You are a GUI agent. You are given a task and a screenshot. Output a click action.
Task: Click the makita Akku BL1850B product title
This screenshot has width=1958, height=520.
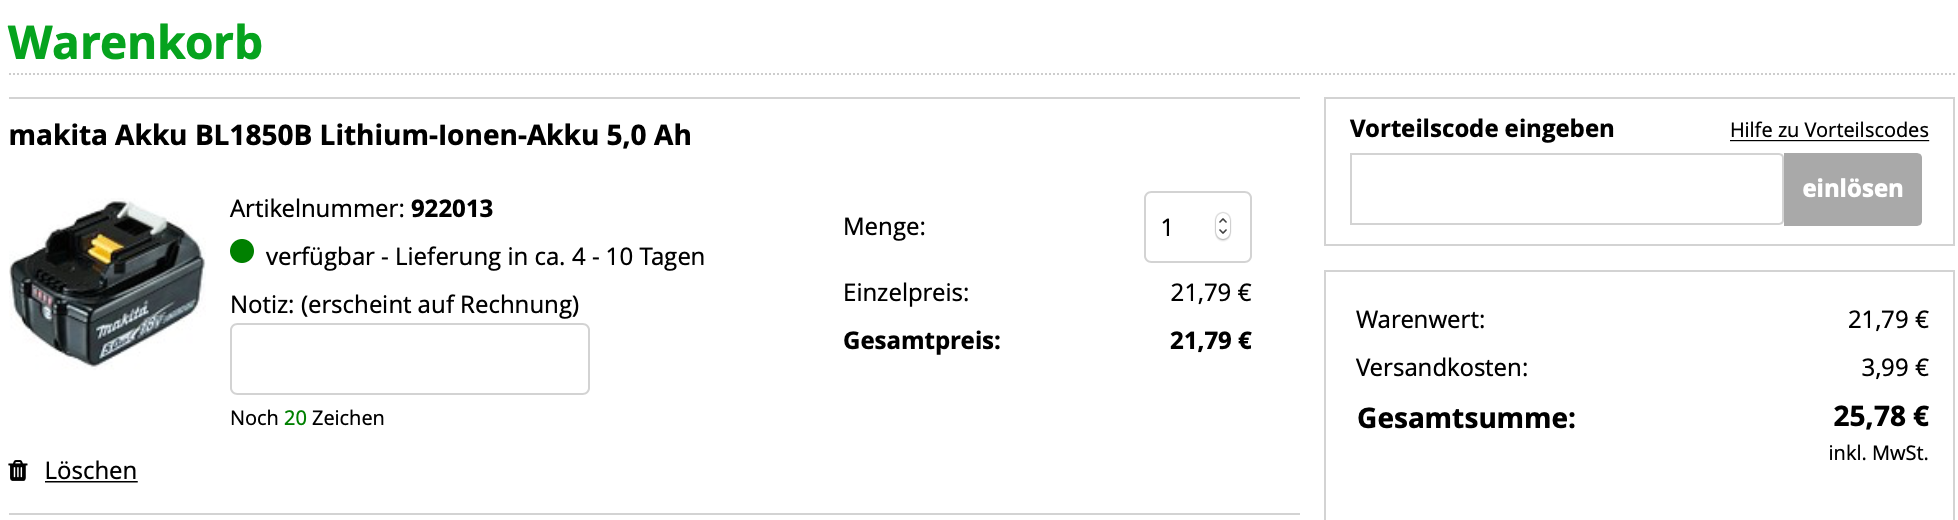tap(350, 135)
